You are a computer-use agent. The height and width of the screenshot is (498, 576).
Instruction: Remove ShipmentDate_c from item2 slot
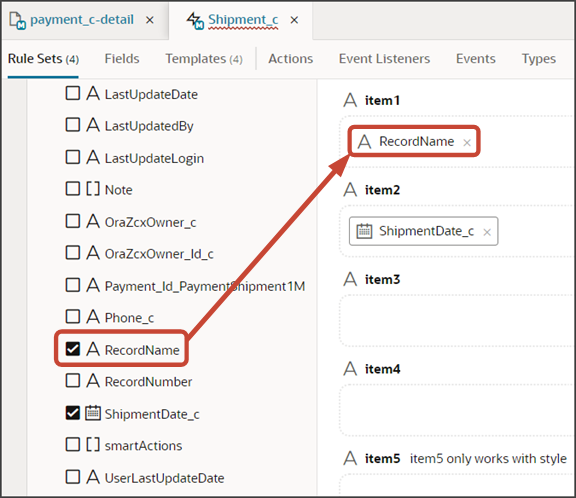point(487,232)
